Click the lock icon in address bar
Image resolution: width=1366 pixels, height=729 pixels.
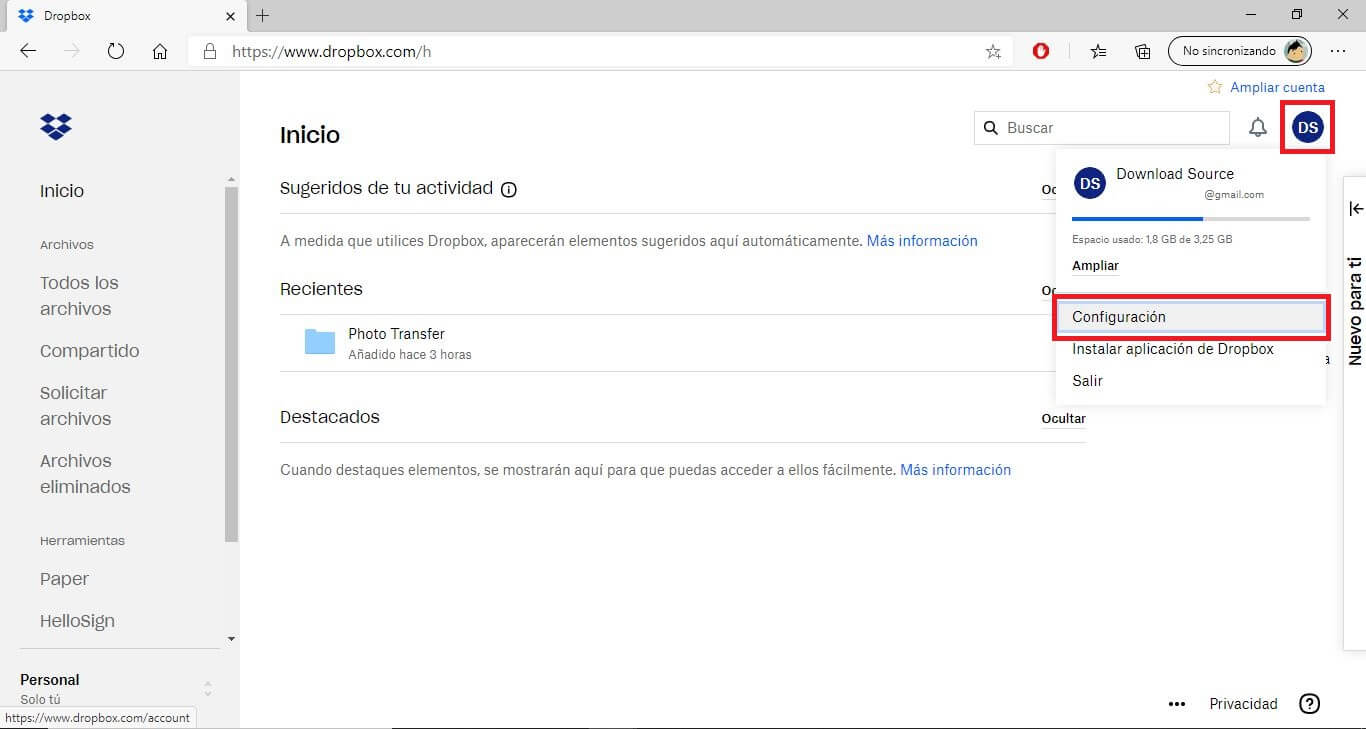[209, 51]
